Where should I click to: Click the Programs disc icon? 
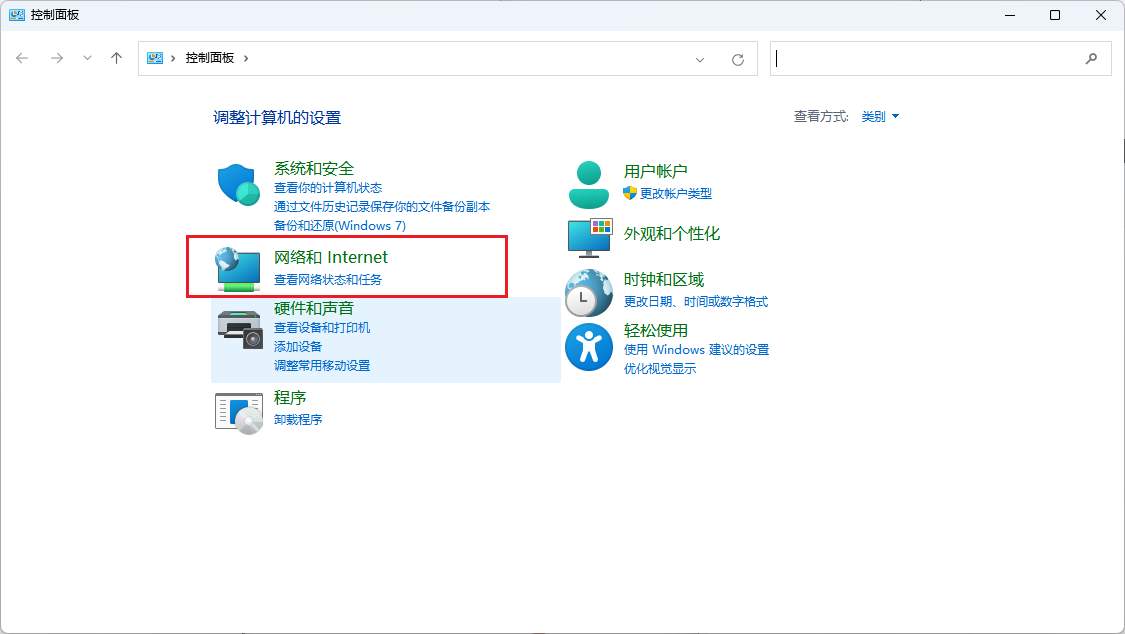pyautogui.click(x=239, y=411)
